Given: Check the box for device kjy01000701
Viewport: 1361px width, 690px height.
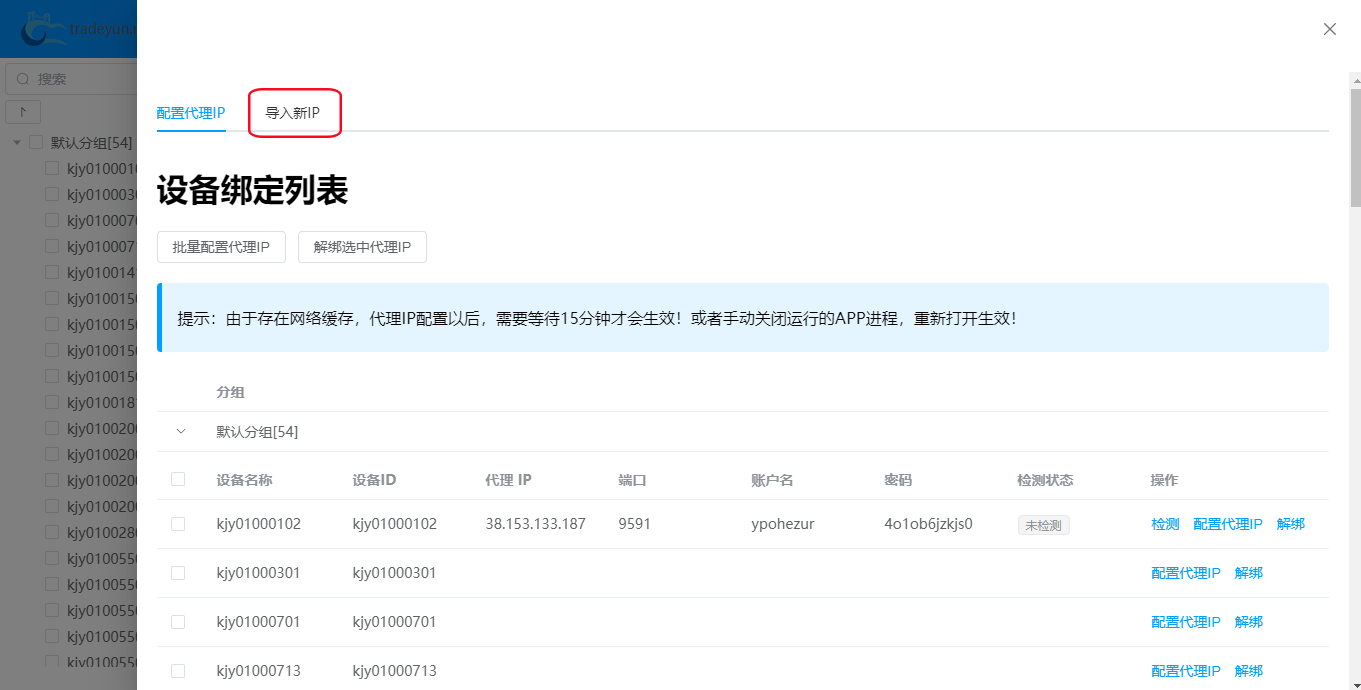Looking at the screenshot, I should click(178, 622).
